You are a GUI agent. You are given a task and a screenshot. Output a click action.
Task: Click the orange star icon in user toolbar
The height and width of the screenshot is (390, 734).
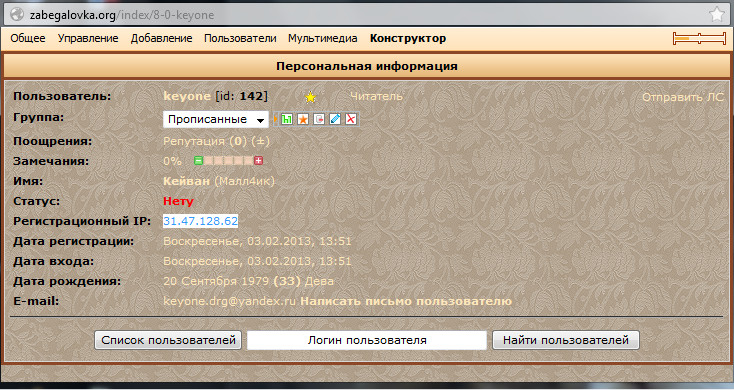click(x=303, y=119)
